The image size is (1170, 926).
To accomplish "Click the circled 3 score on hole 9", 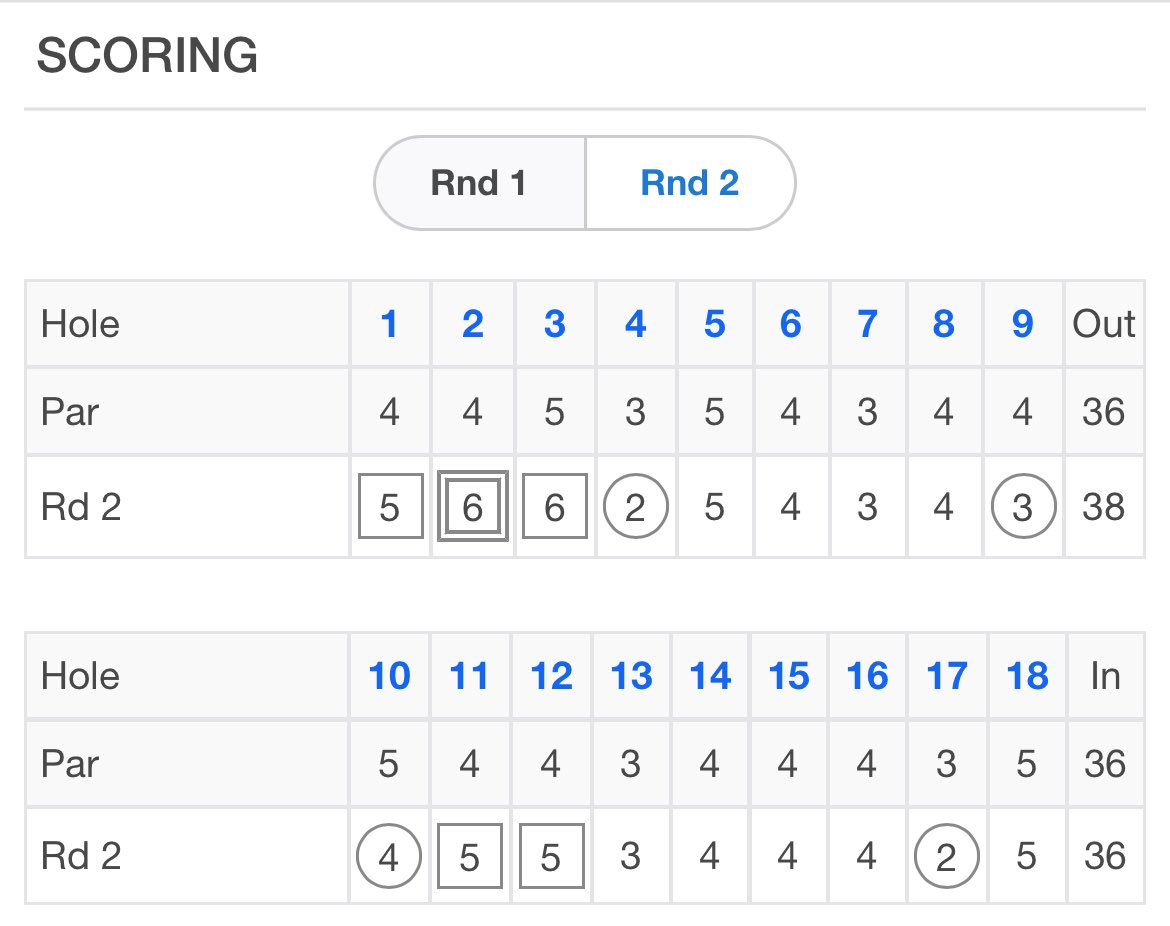I will pyautogui.click(x=1023, y=506).
